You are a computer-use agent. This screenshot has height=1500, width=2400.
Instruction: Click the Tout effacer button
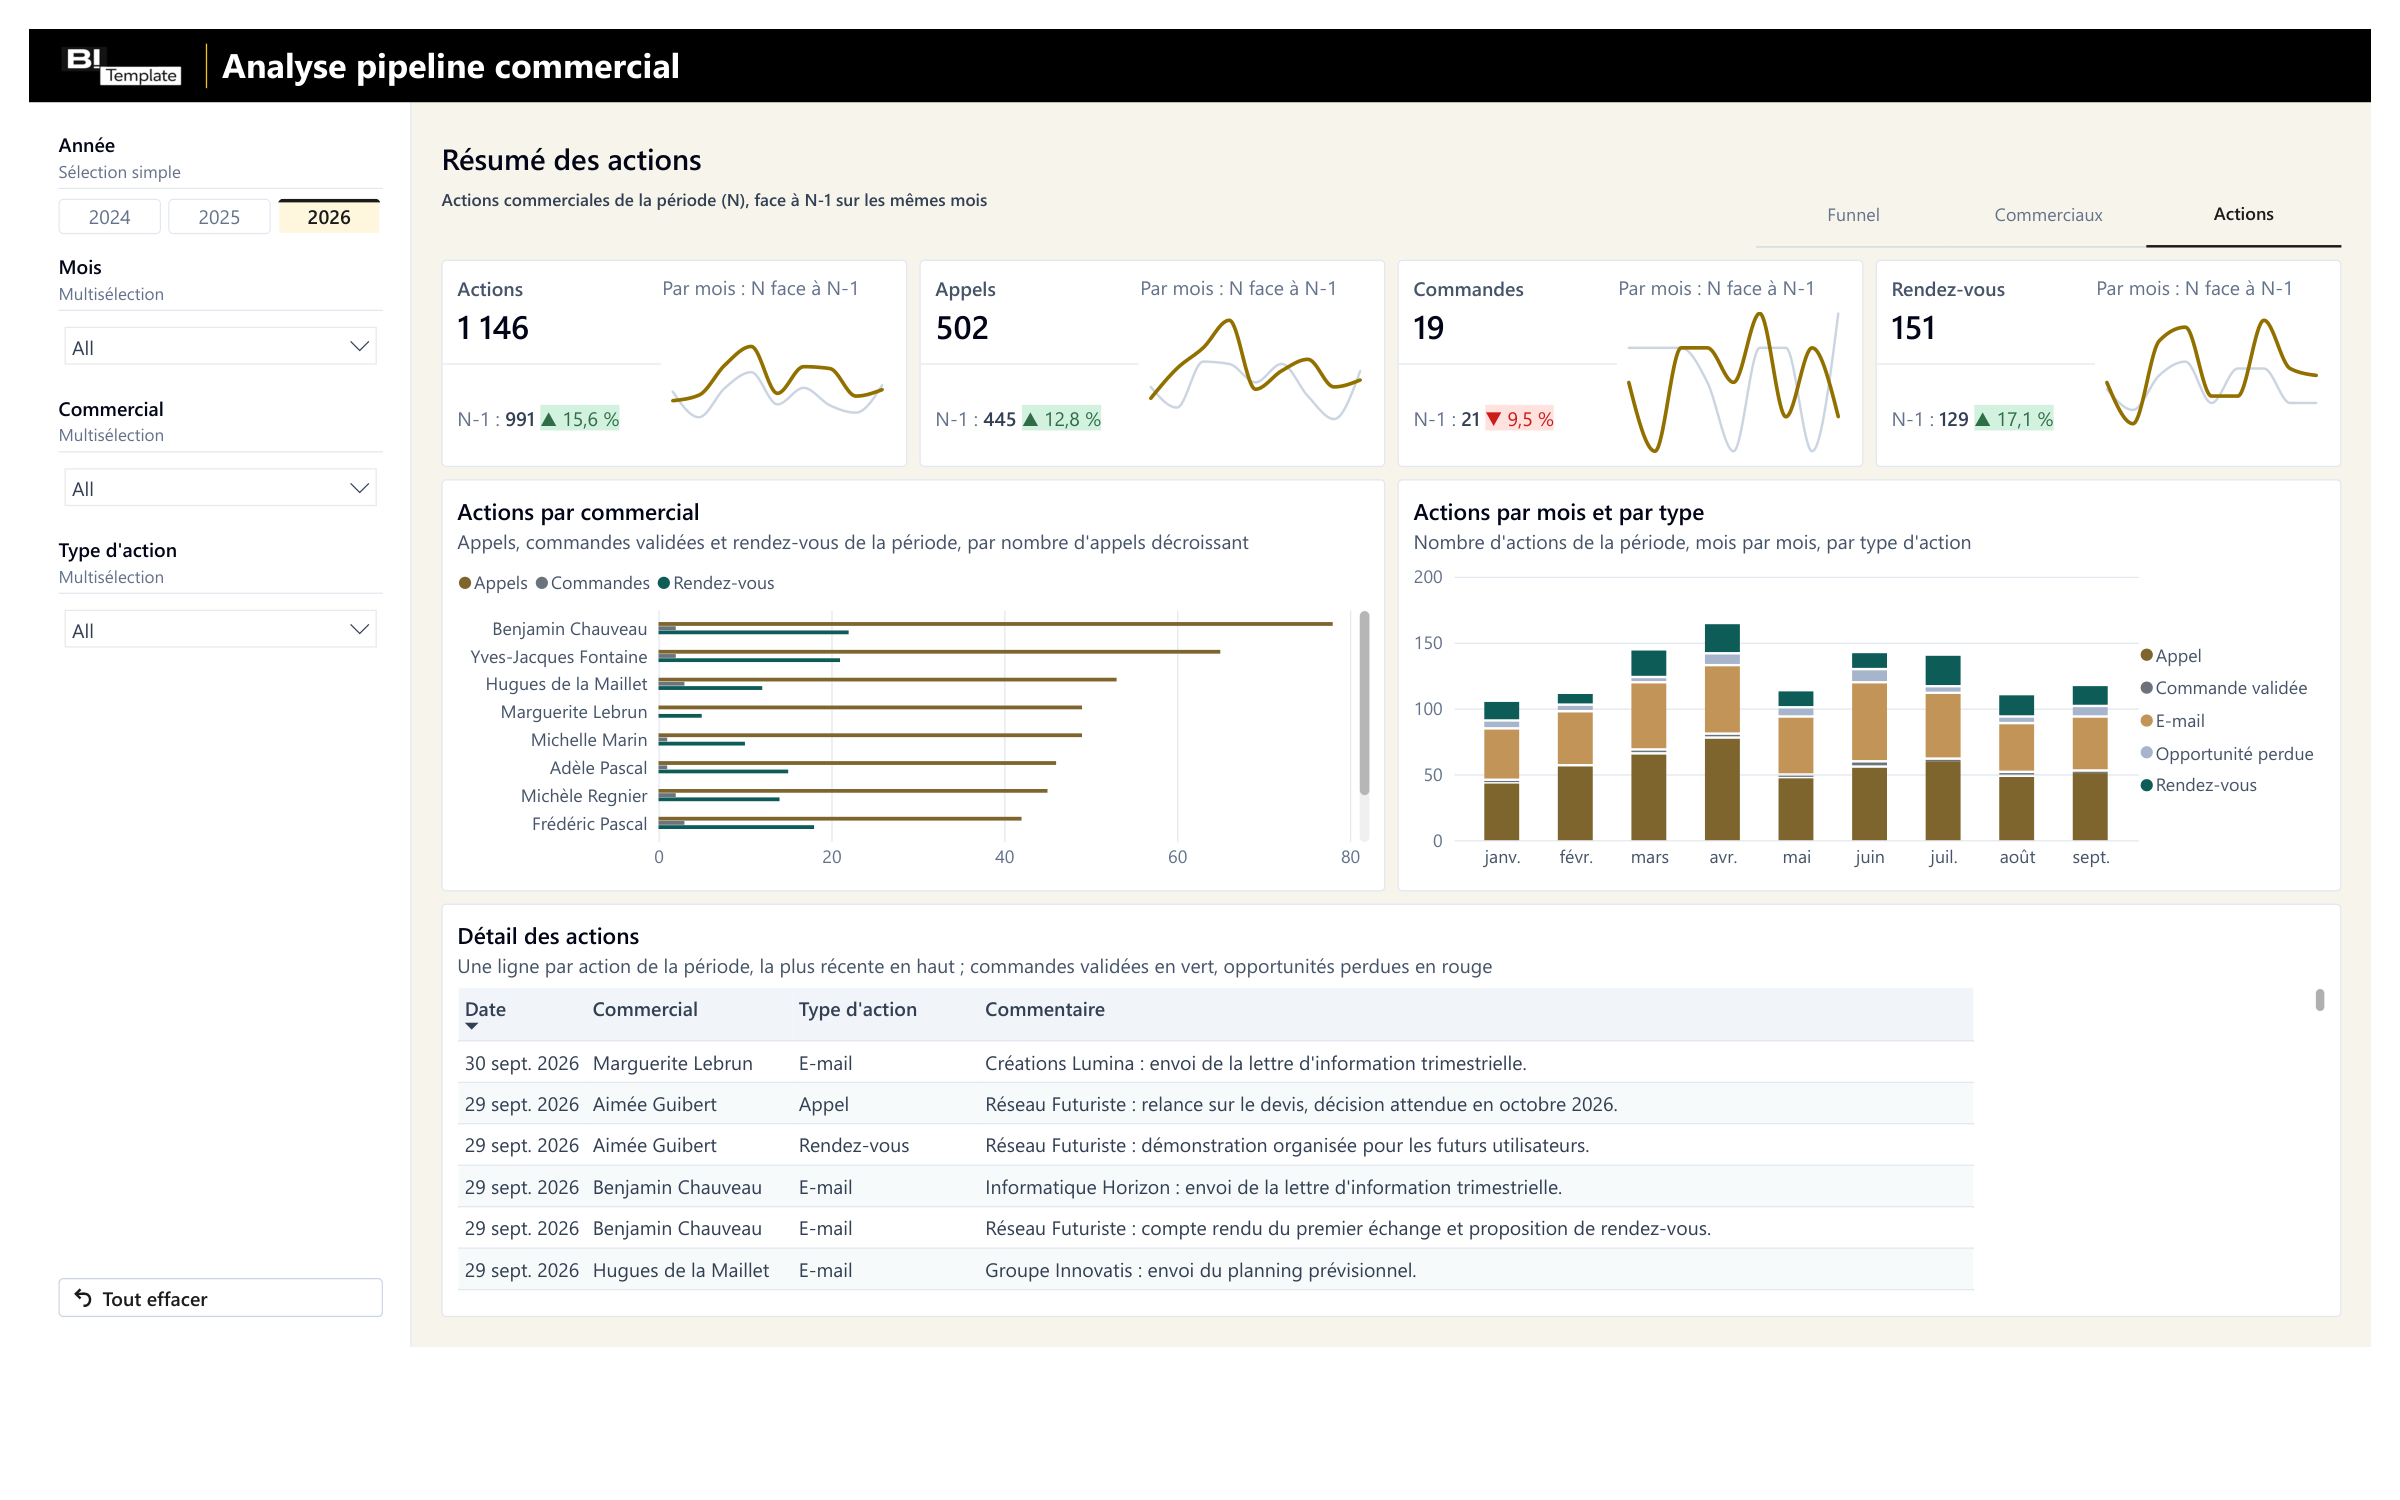point(220,1298)
